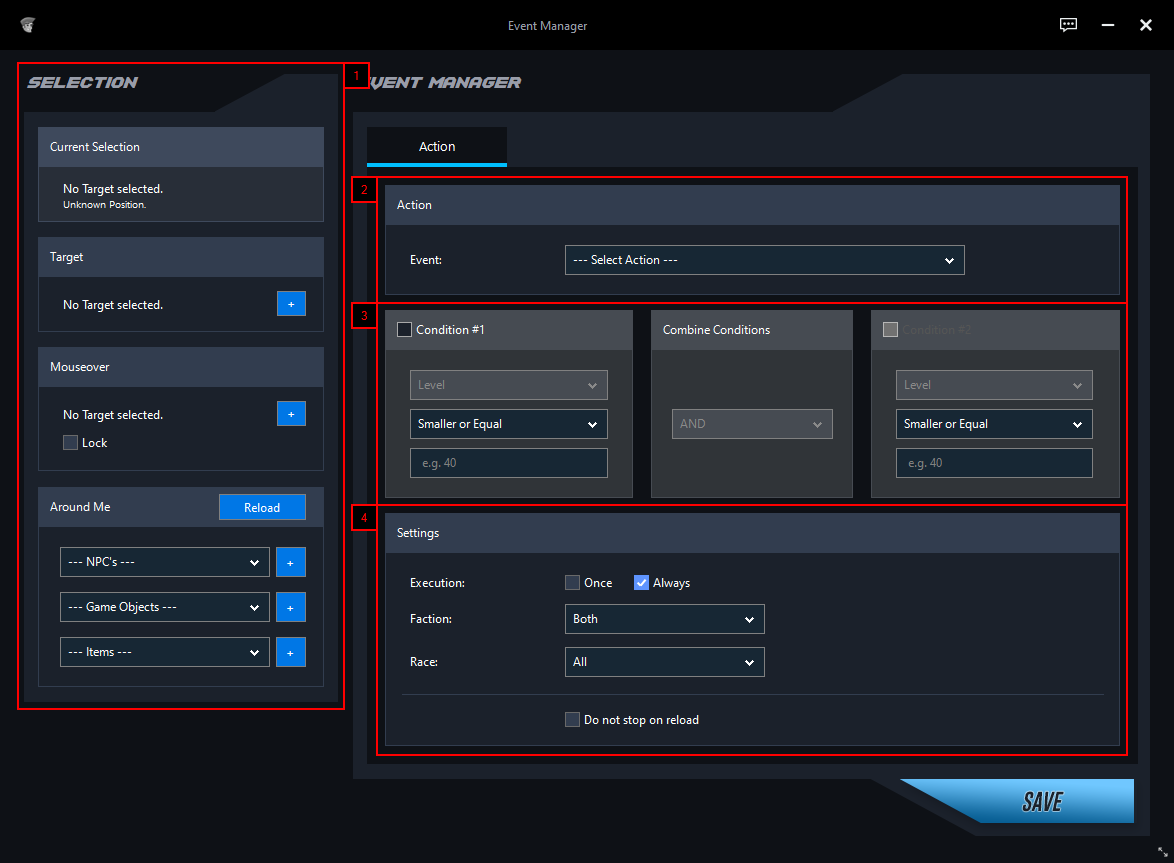
Task: Expand the Game Objects dropdown
Action: click(x=164, y=607)
